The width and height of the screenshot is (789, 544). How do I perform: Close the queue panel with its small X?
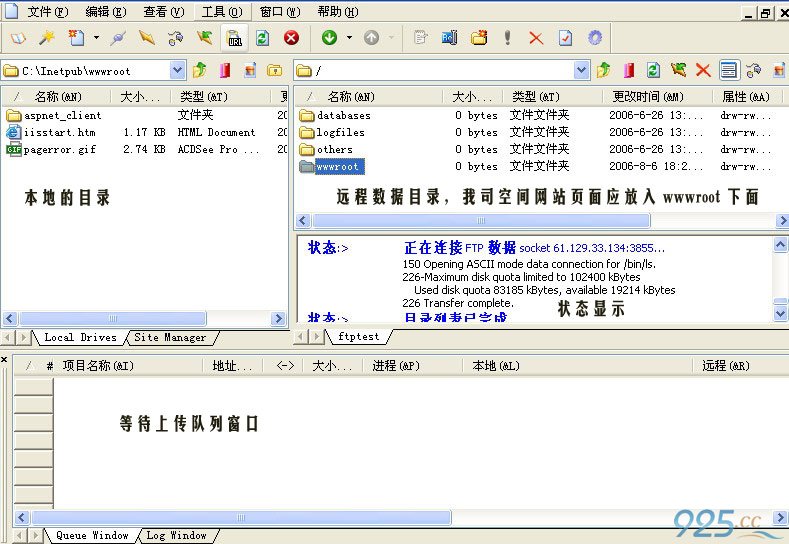click(4, 359)
